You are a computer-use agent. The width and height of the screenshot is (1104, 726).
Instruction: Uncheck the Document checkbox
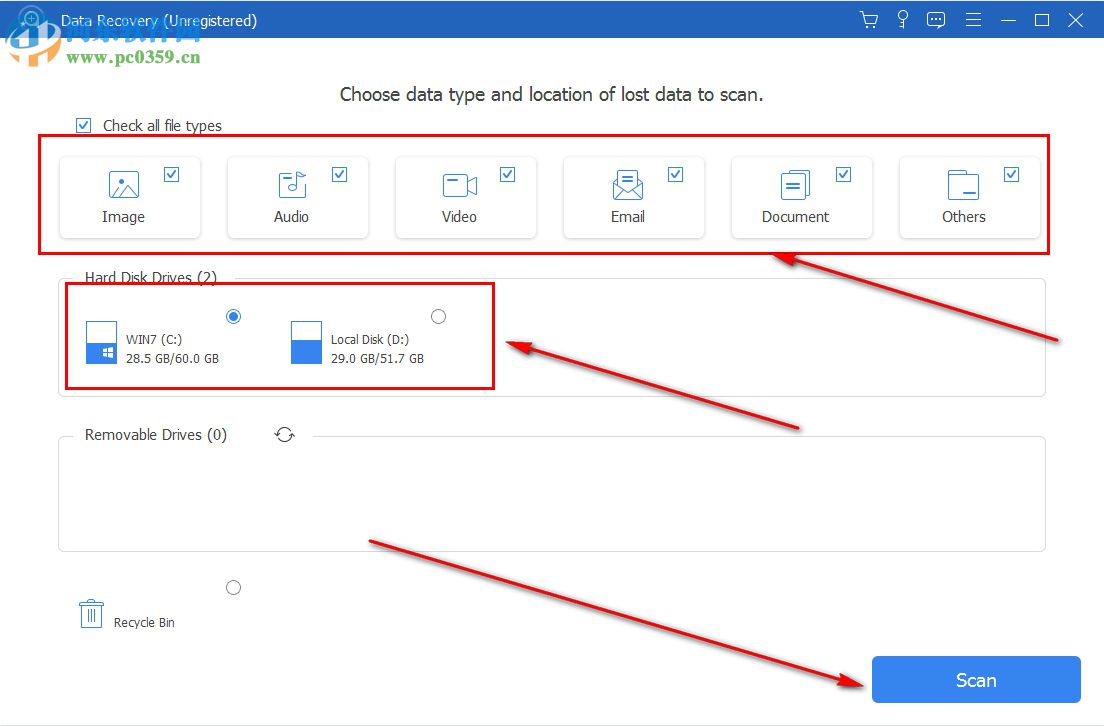click(x=844, y=173)
